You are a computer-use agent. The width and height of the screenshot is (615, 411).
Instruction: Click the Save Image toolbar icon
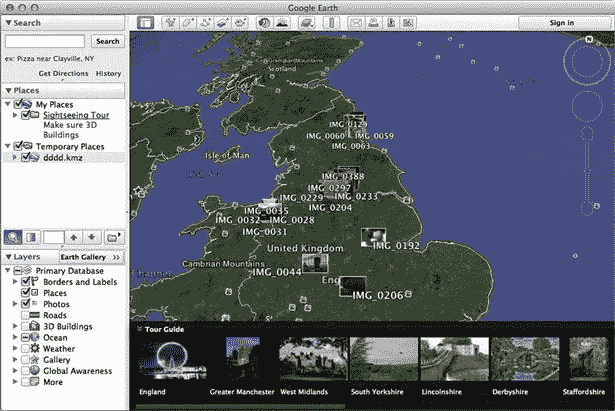(391, 23)
